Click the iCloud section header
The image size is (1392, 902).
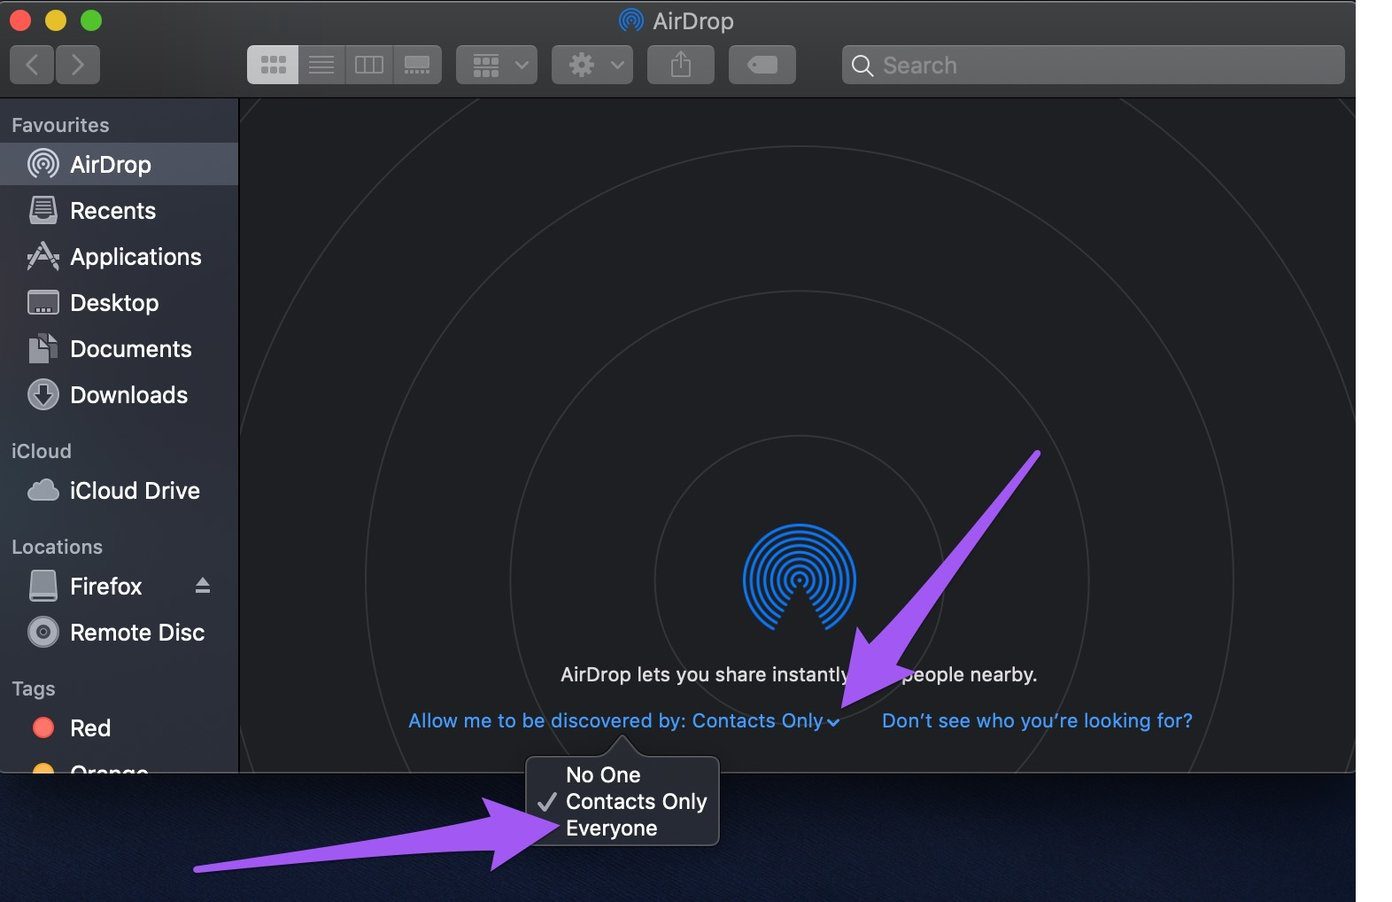[x=41, y=451]
